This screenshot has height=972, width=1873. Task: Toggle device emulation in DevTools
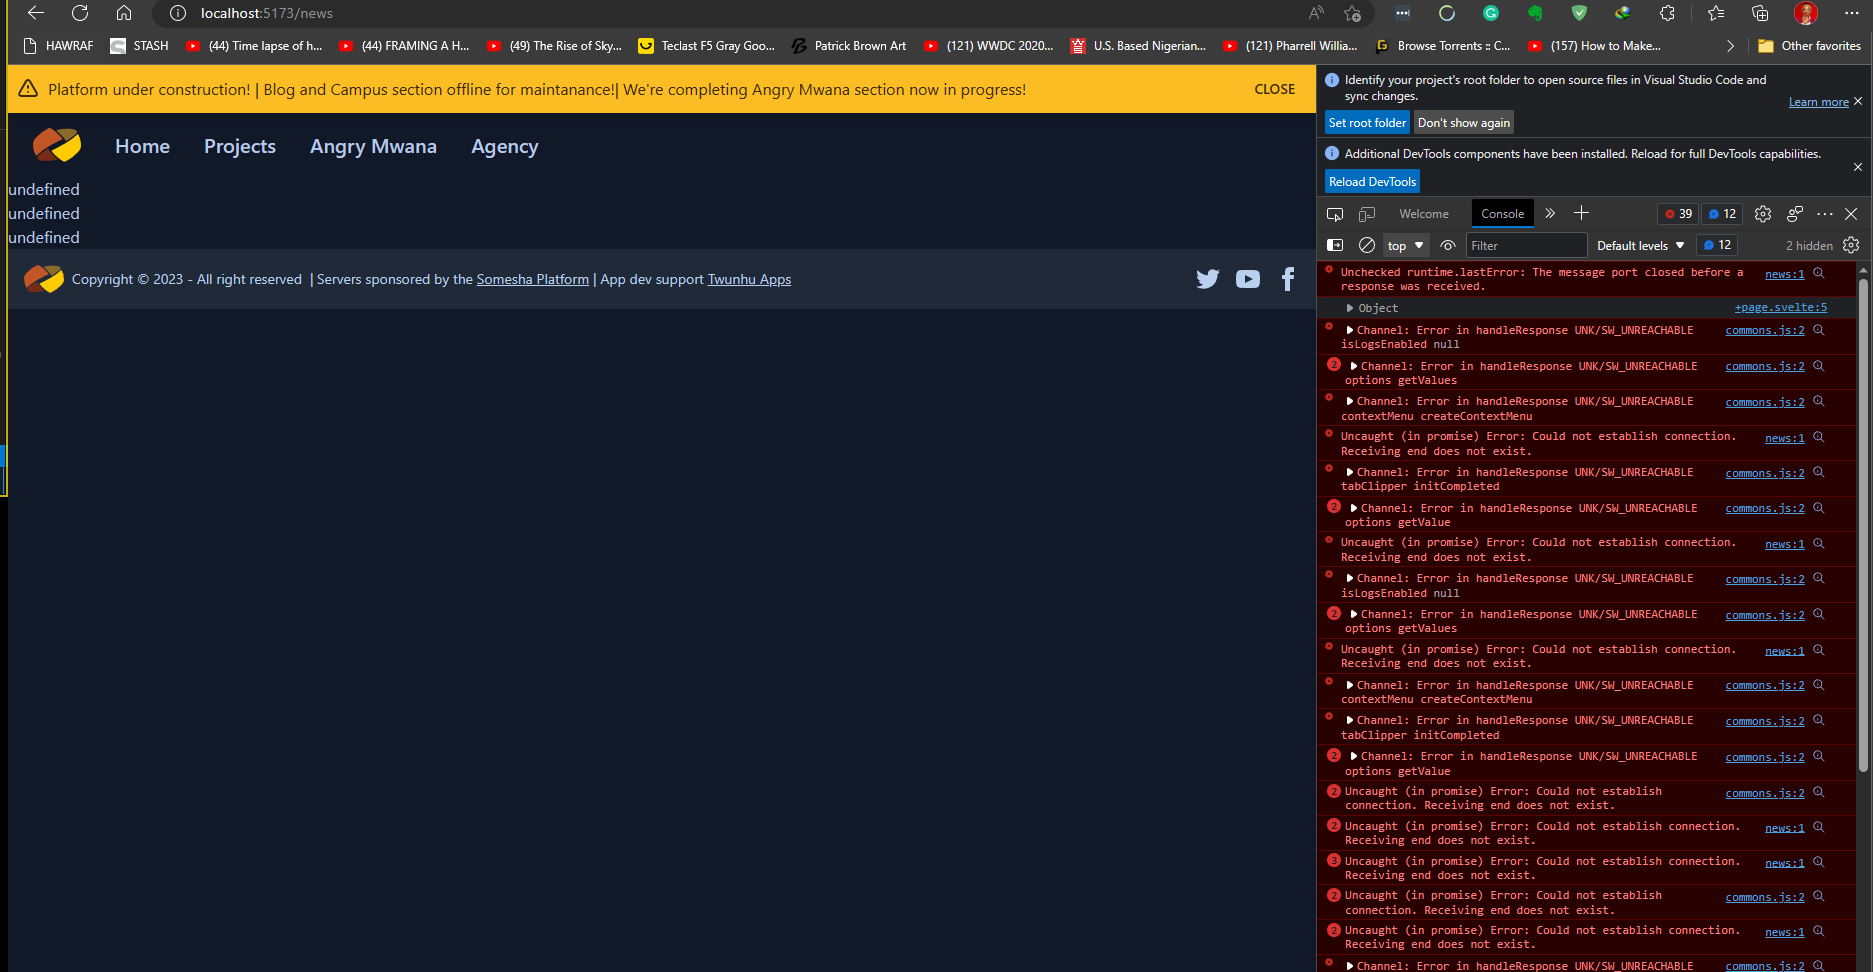[1367, 214]
